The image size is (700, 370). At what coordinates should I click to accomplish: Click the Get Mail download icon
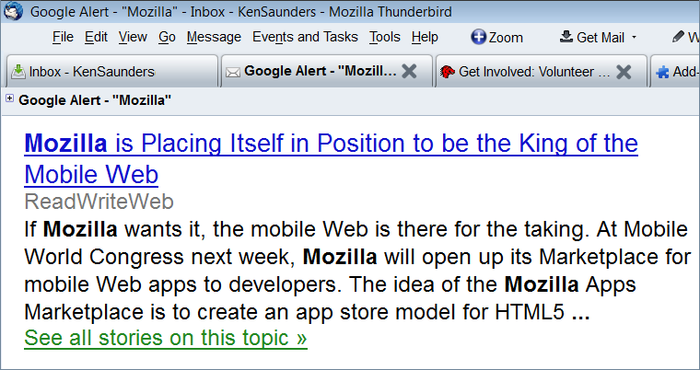(566, 36)
